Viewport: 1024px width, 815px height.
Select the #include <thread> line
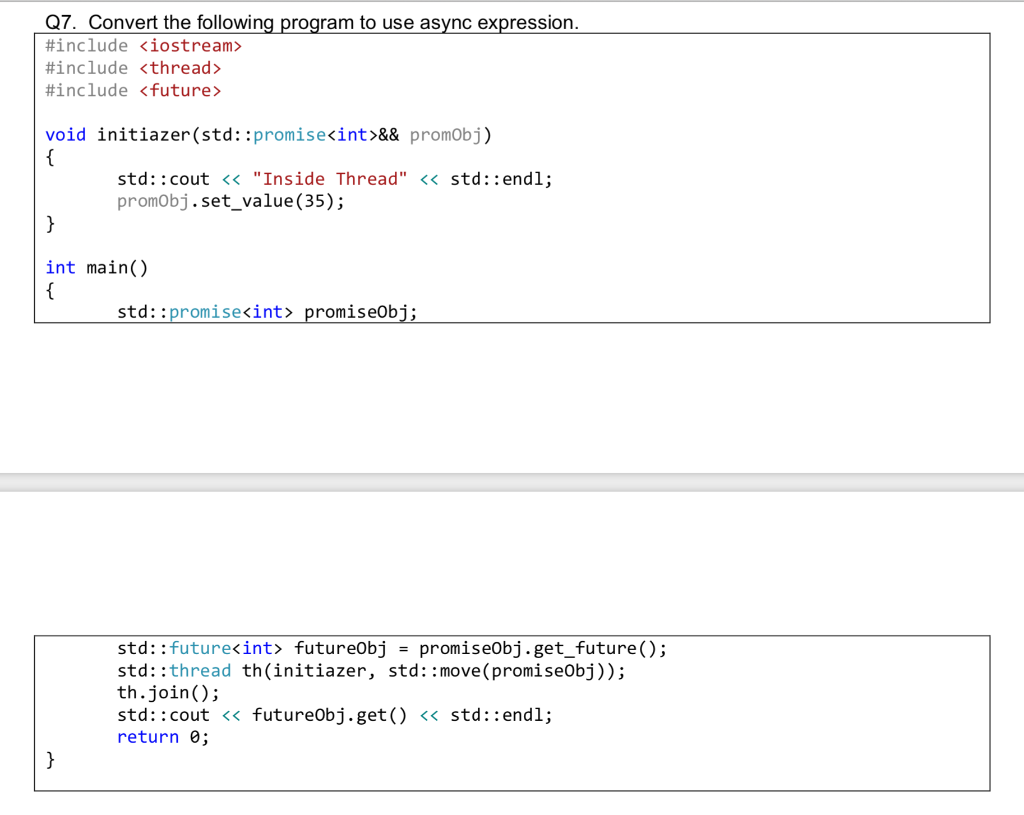point(135,67)
